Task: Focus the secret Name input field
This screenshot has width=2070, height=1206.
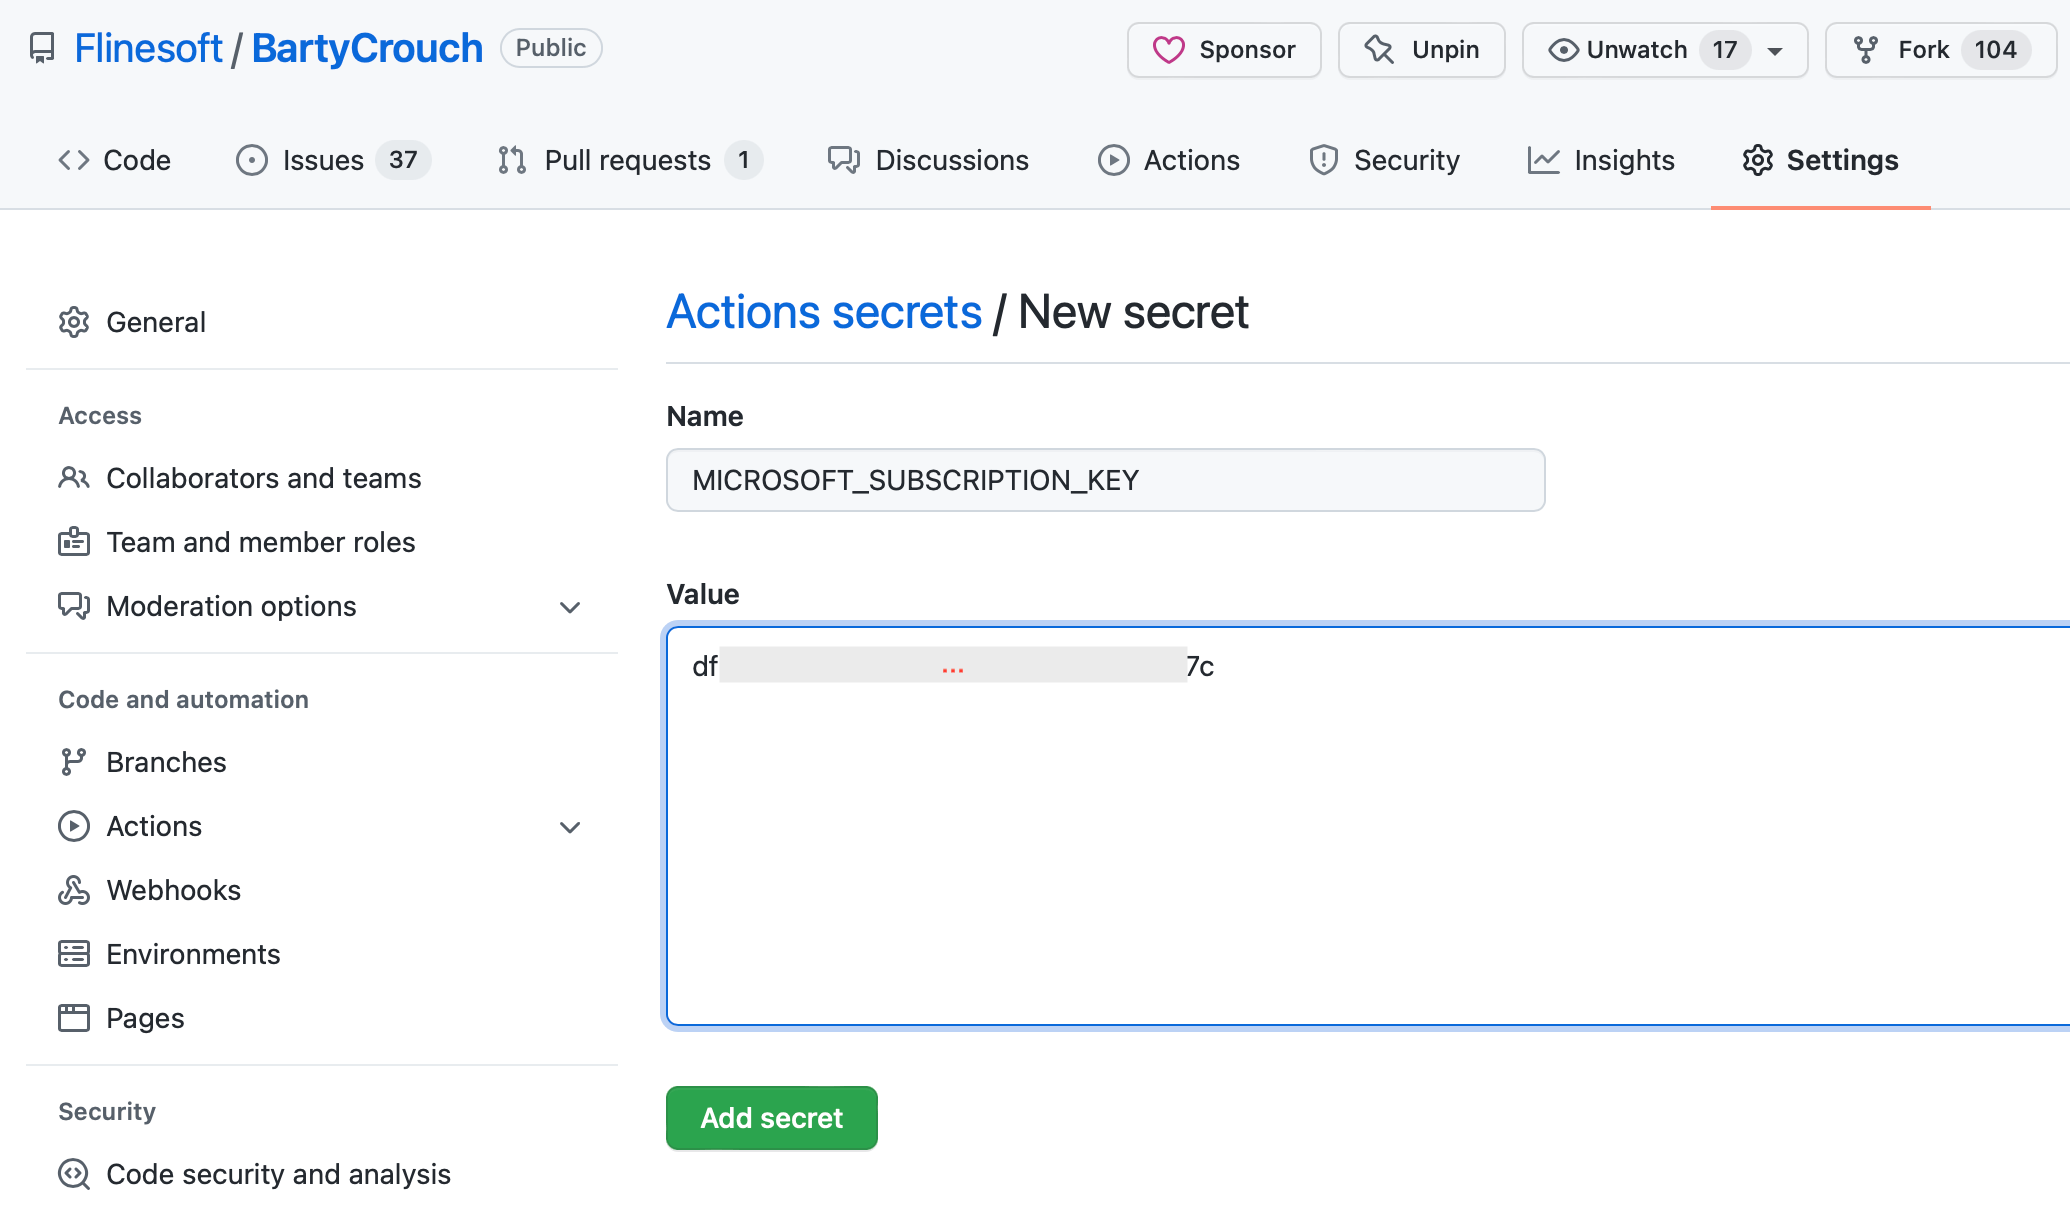Action: pyautogui.click(x=1106, y=480)
